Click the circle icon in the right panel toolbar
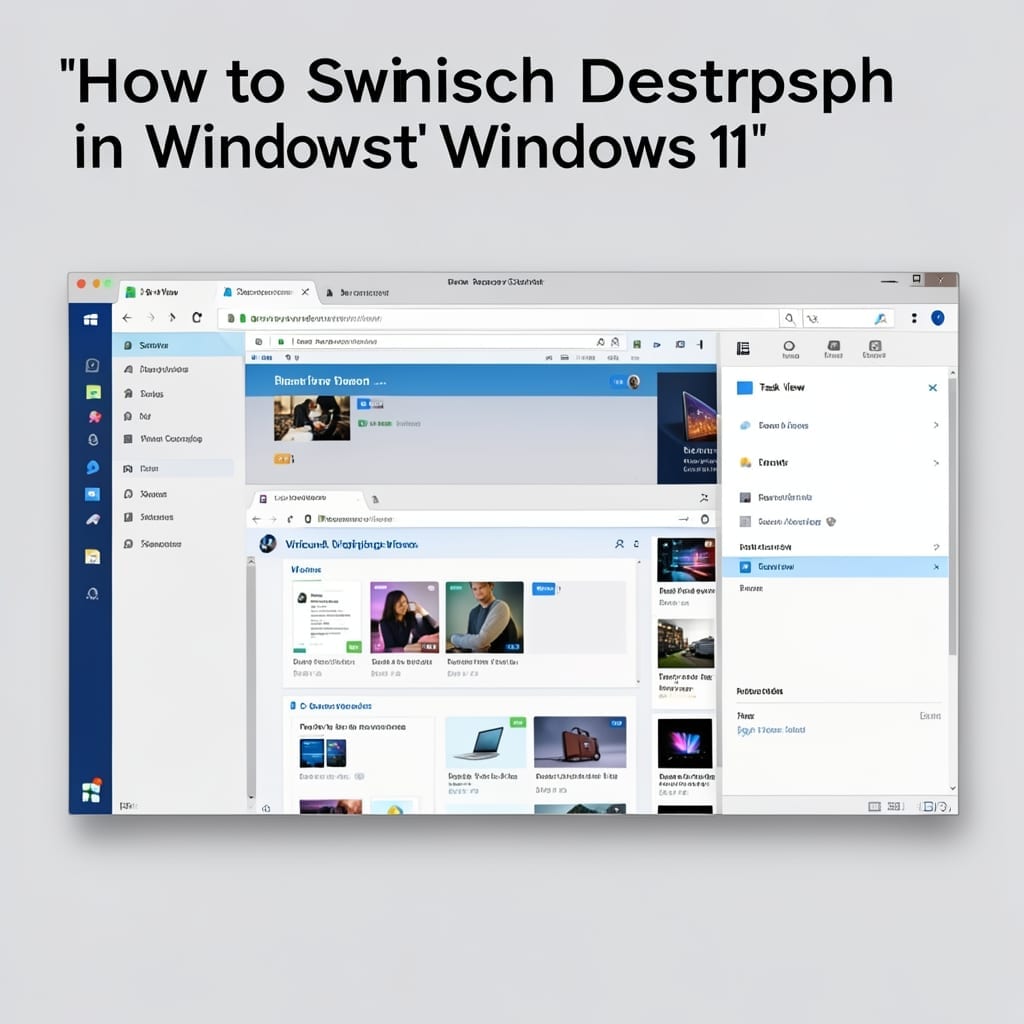Screen dimensions: 1024x1024 [x=789, y=346]
